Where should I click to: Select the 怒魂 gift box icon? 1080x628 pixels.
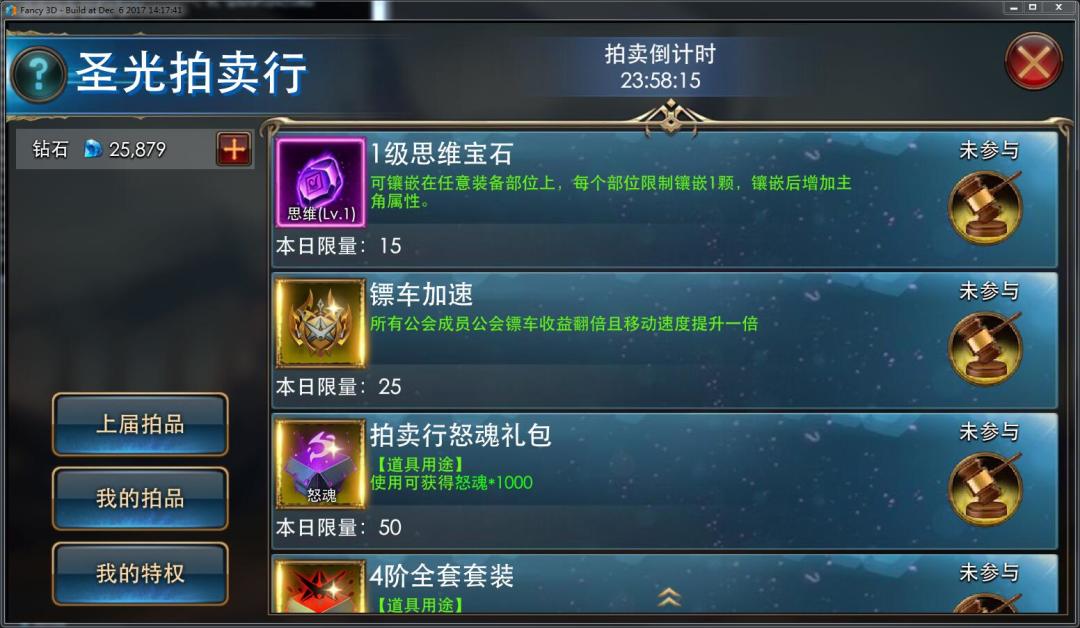320,463
